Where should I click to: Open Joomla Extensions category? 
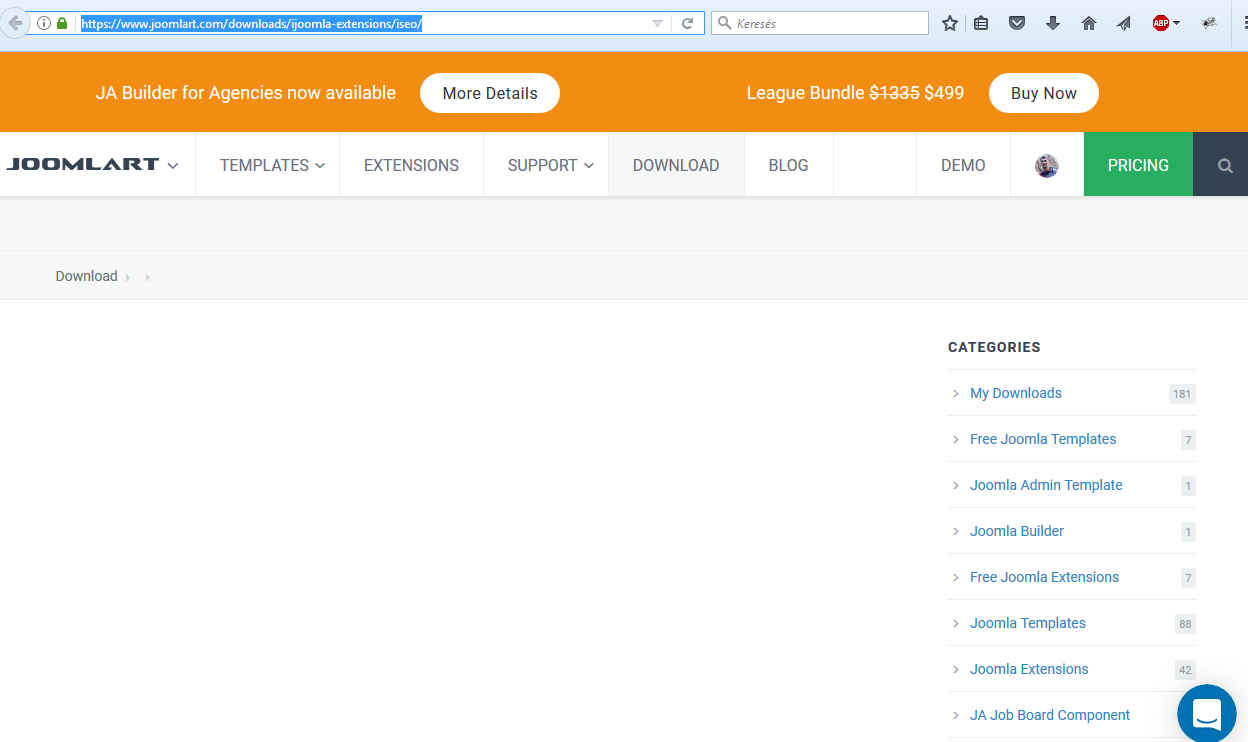(1029, 669)
